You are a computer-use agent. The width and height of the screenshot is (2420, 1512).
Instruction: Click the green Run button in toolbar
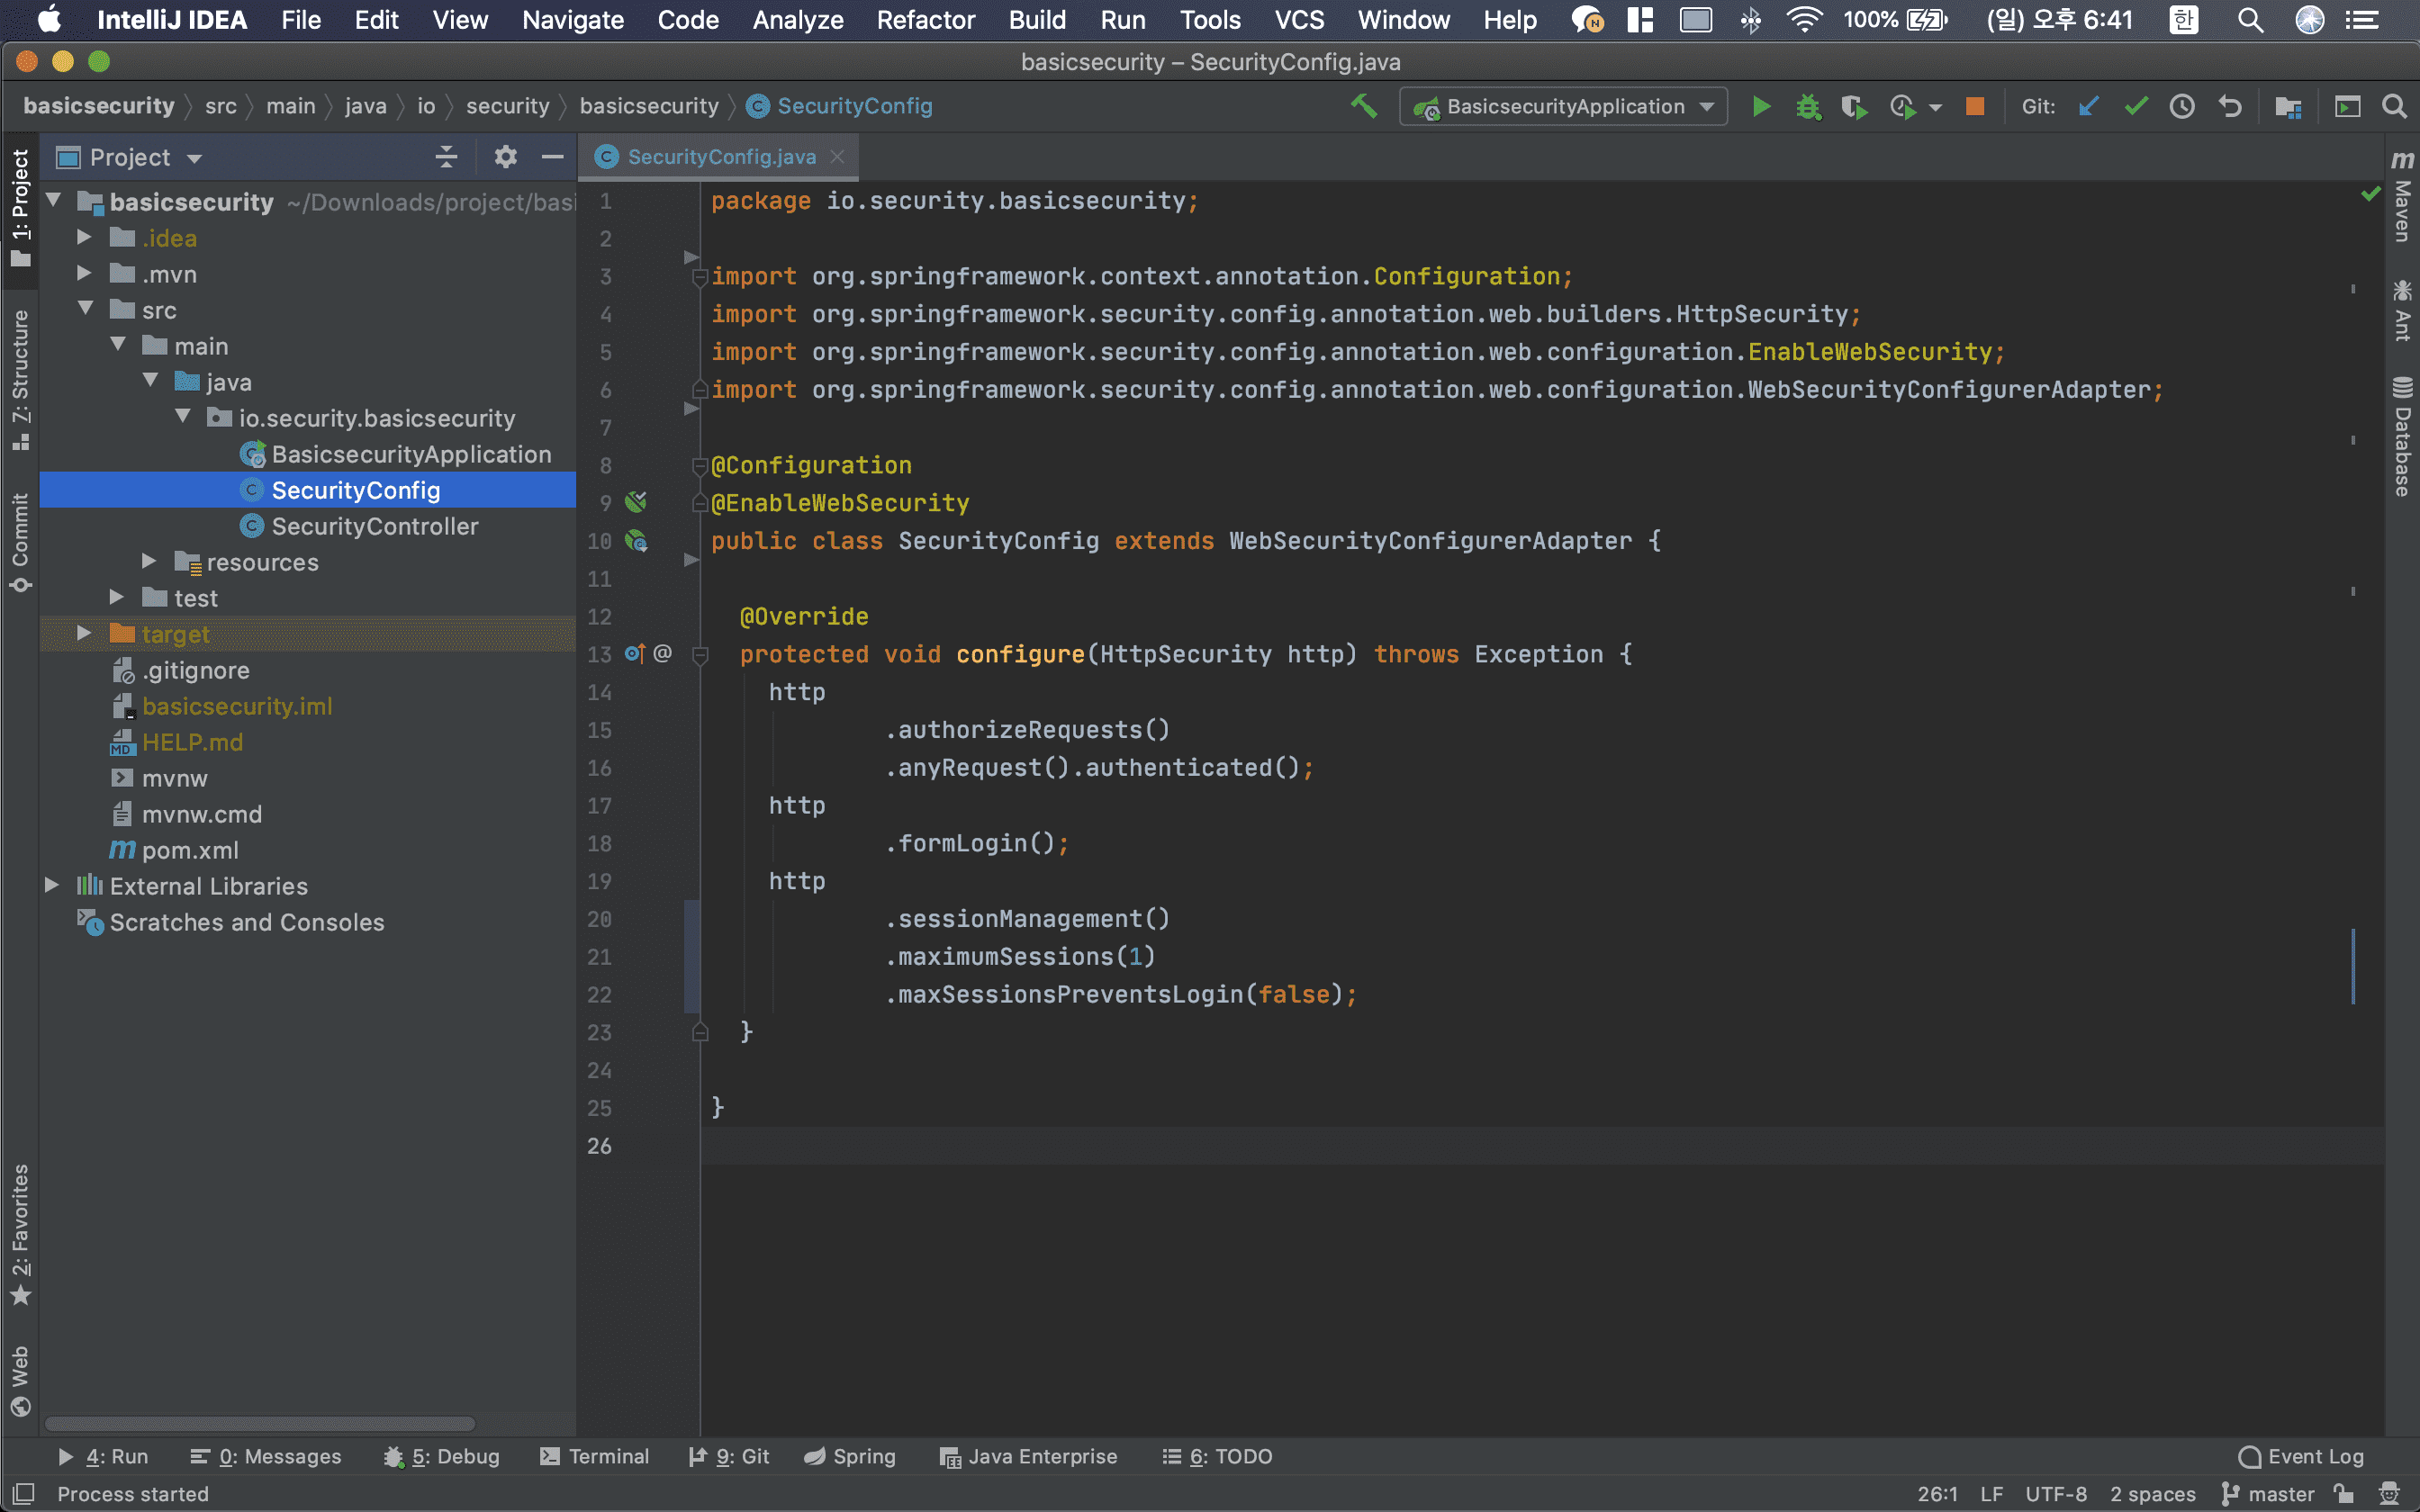click(1761, 106)
